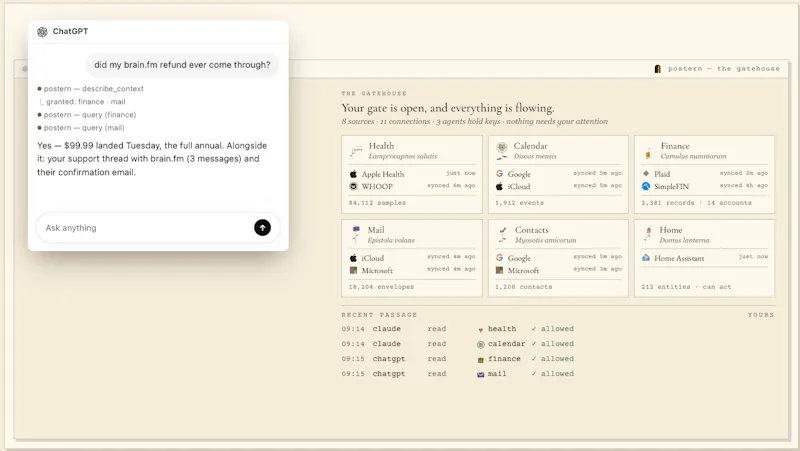Open the Finance card plant icon
This screenshot has width=800, height=451.
pyautogui.click(x=648, y=152)
